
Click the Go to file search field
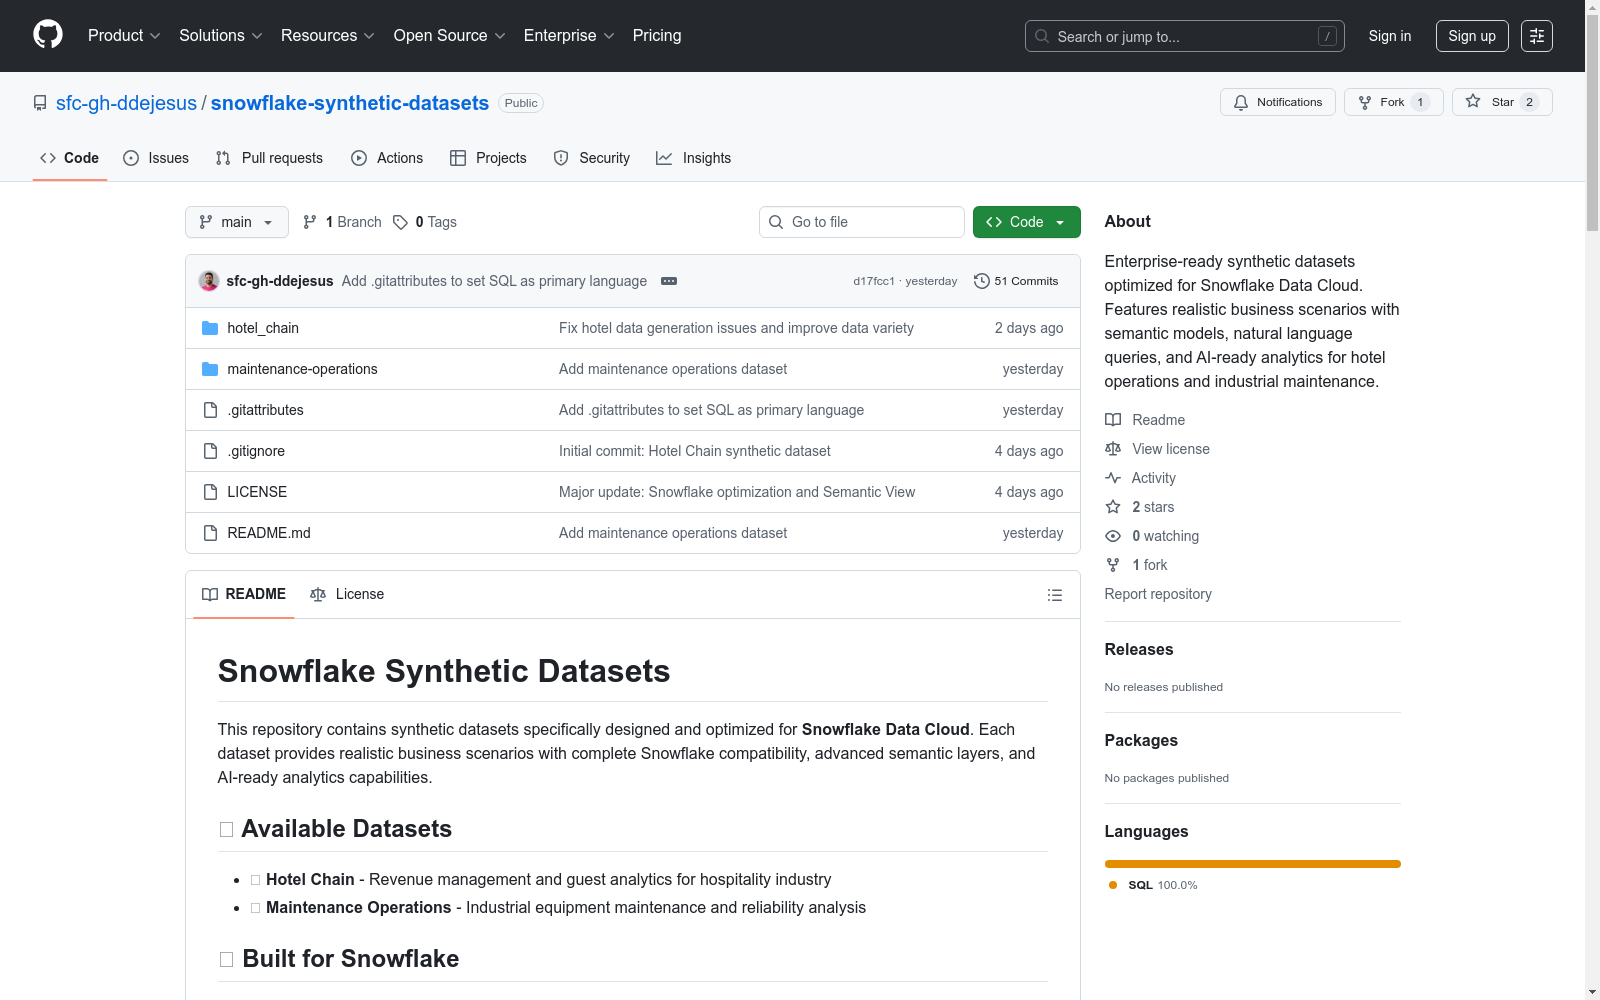(862, 222)
